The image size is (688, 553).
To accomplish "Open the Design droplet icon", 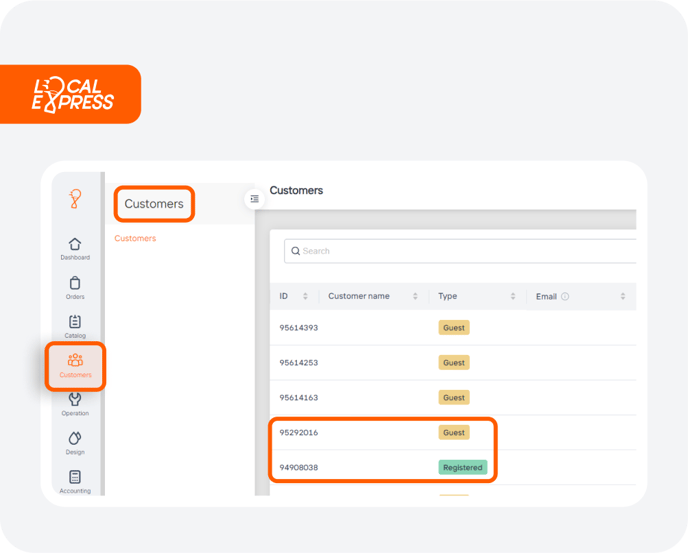I will pyautogui.click(x=75, y=443).
